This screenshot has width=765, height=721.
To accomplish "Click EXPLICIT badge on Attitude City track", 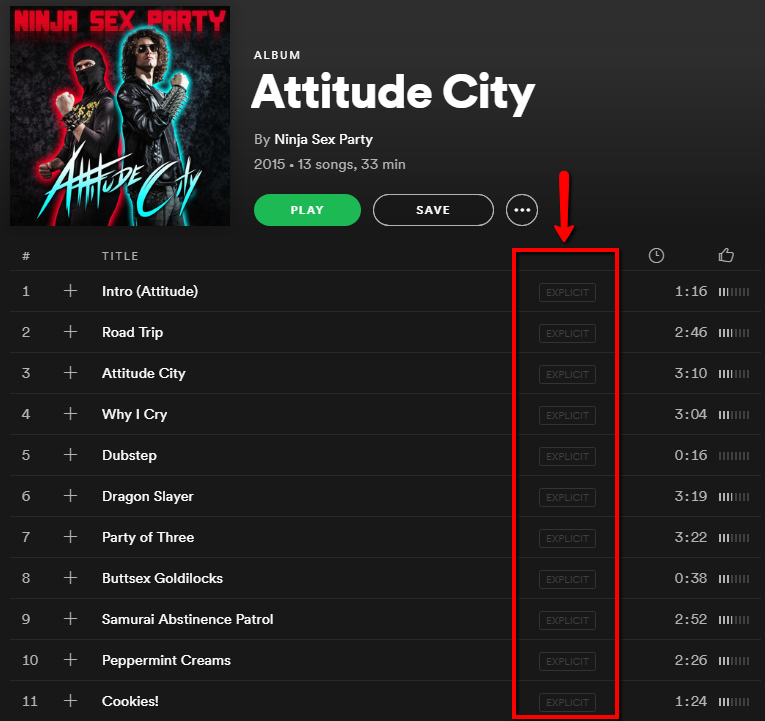I will tap(567, 374).
